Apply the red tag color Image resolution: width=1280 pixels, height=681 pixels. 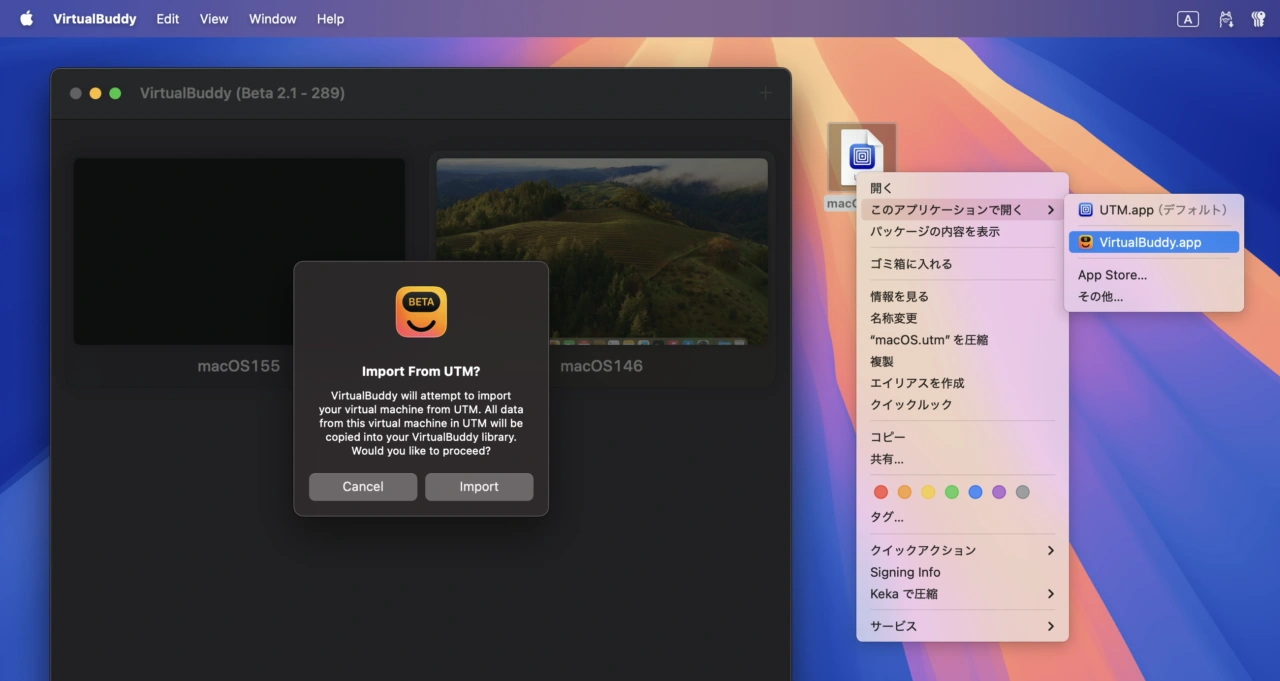click(x=881, y=492)
